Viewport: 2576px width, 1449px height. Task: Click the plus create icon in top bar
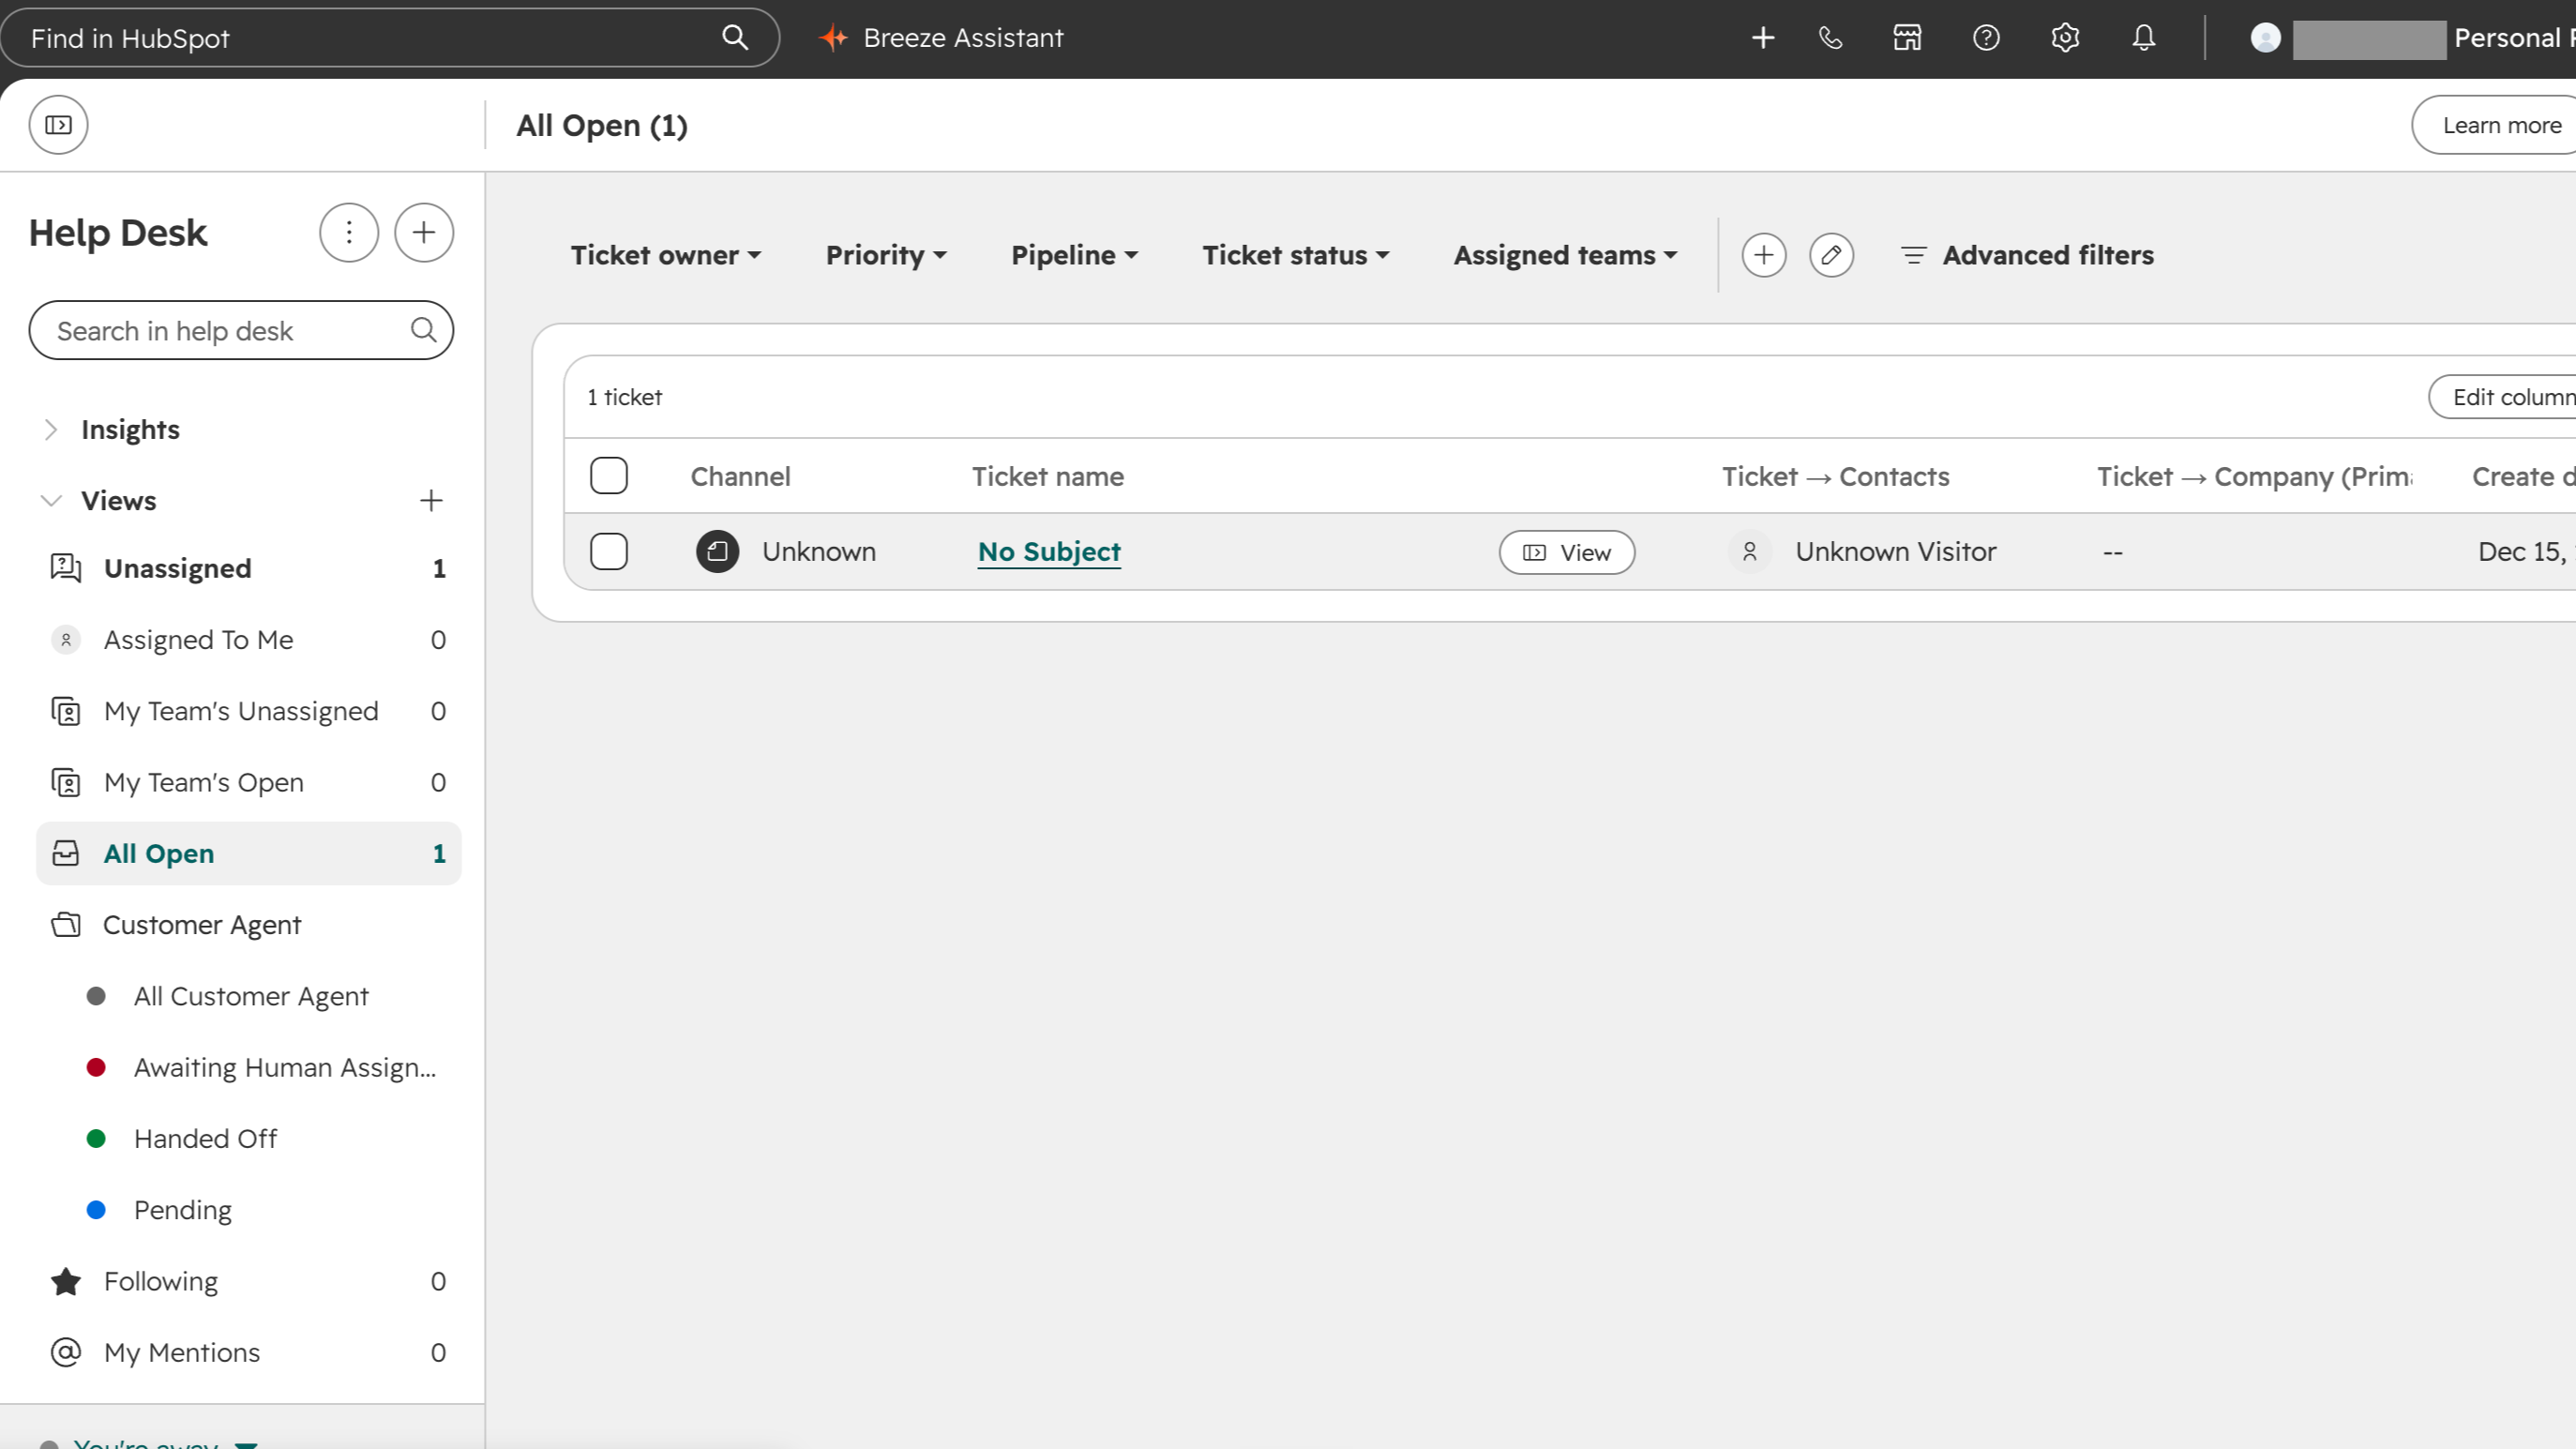tap(1763, 38)
